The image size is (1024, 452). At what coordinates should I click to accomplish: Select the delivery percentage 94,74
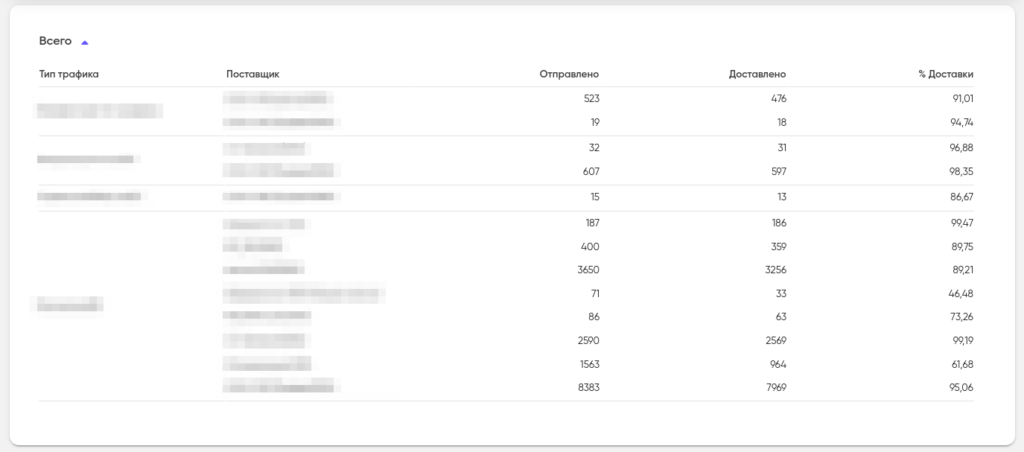coord(961,122)
